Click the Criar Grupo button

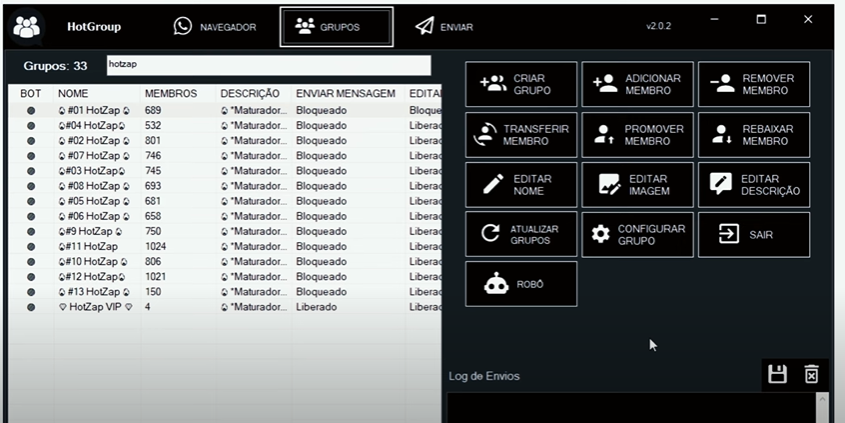521,84
